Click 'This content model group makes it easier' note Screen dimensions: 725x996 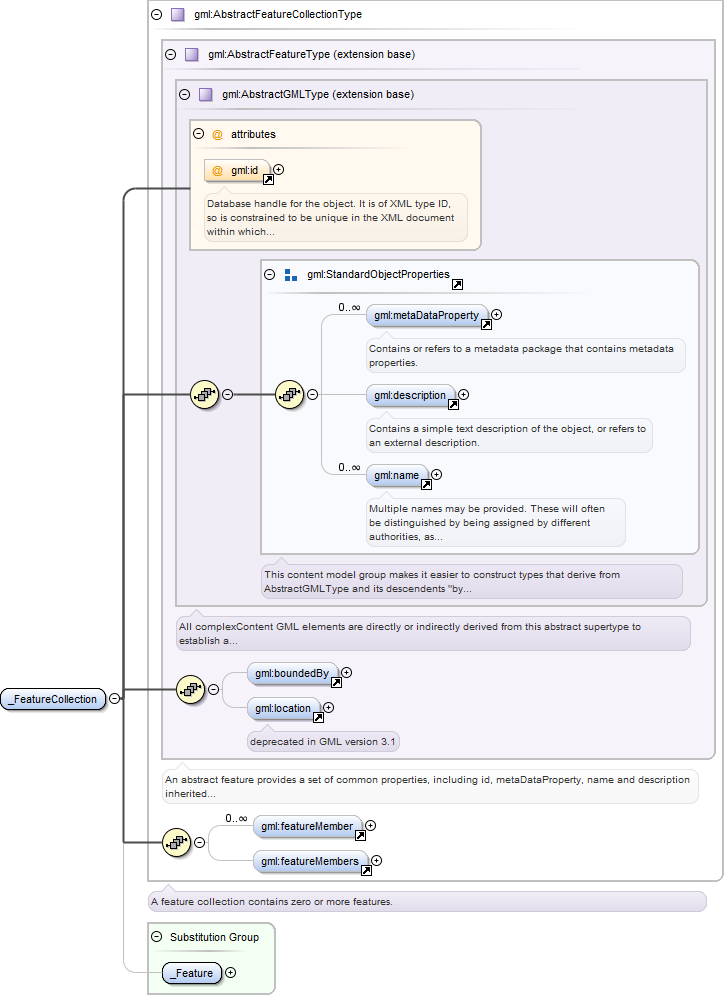coord(471,581)
